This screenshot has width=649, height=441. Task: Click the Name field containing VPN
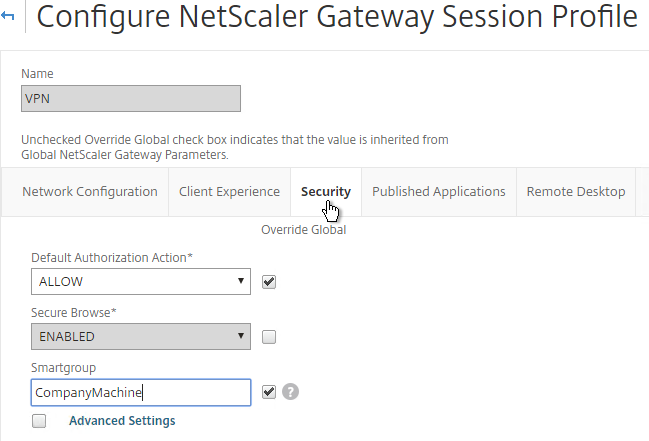(131, 99)
